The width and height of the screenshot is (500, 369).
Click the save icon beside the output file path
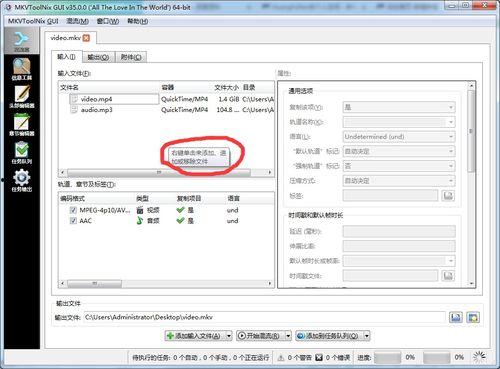455,317
